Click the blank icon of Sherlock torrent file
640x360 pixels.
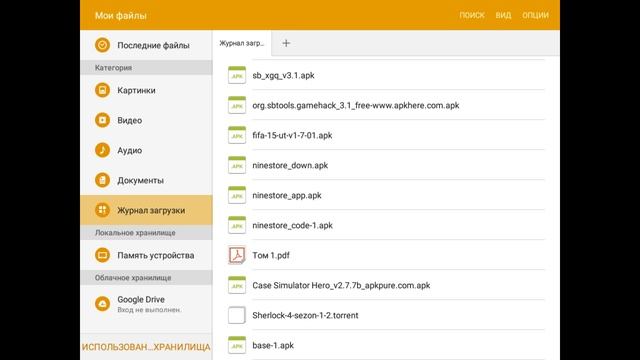coord(237,315)
